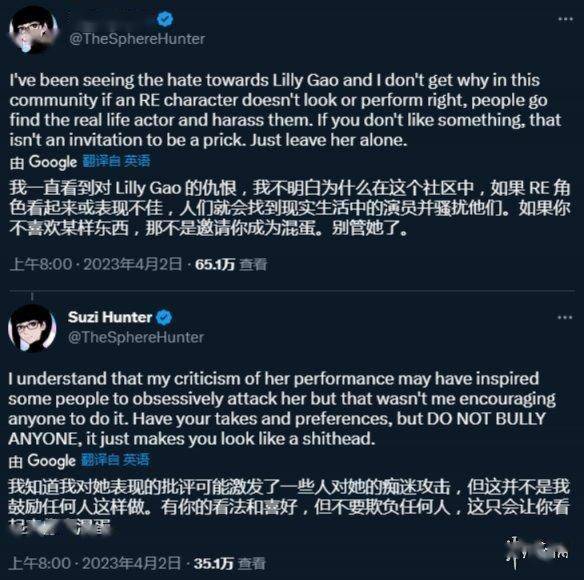This screenshot has height=580, width=584.
Task: Open the first tweet's three-dot menu
Action: [565, 19]
